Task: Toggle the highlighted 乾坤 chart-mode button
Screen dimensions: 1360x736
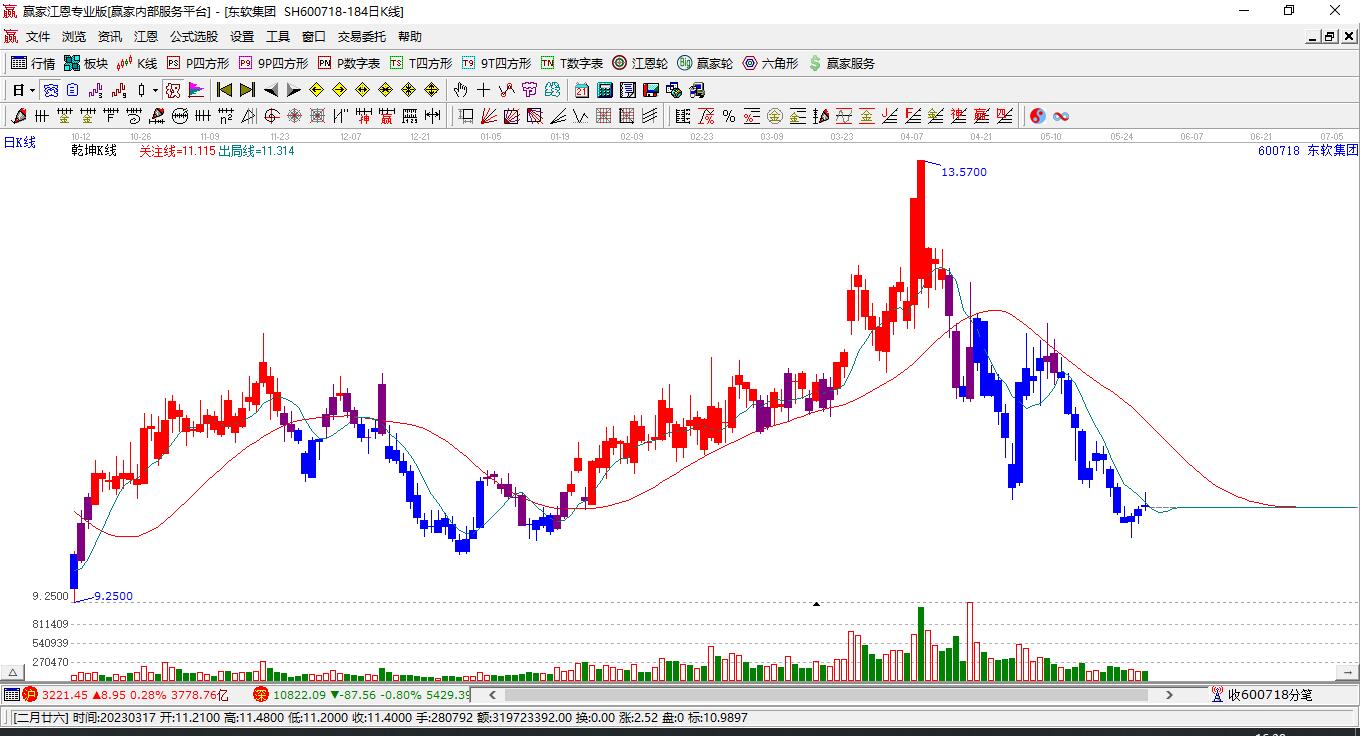Action: (172, 90)
